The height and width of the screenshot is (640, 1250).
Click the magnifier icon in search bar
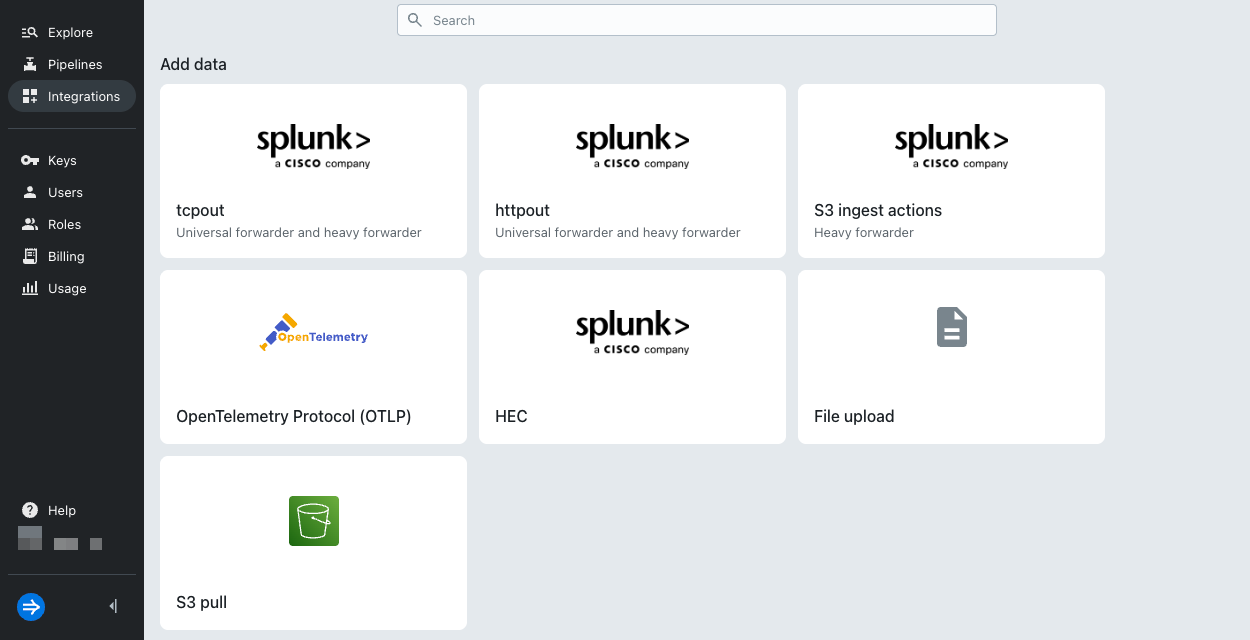tap(415, 20)
